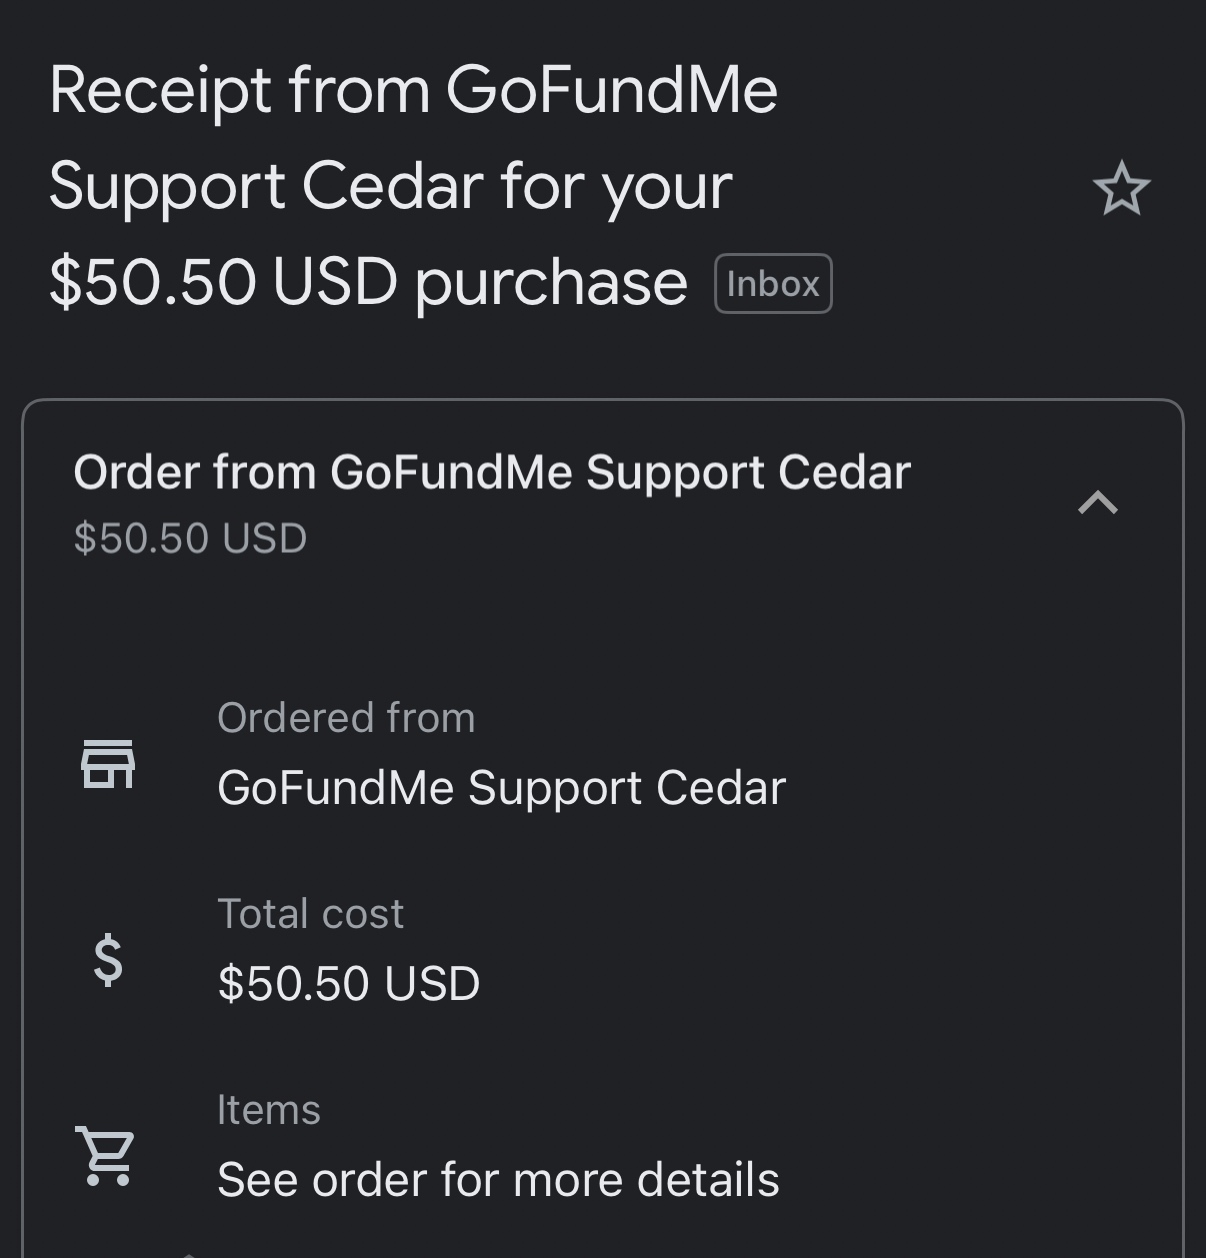
Task: Star this GoFundMe receipt email
Action: coord(1121,188)
